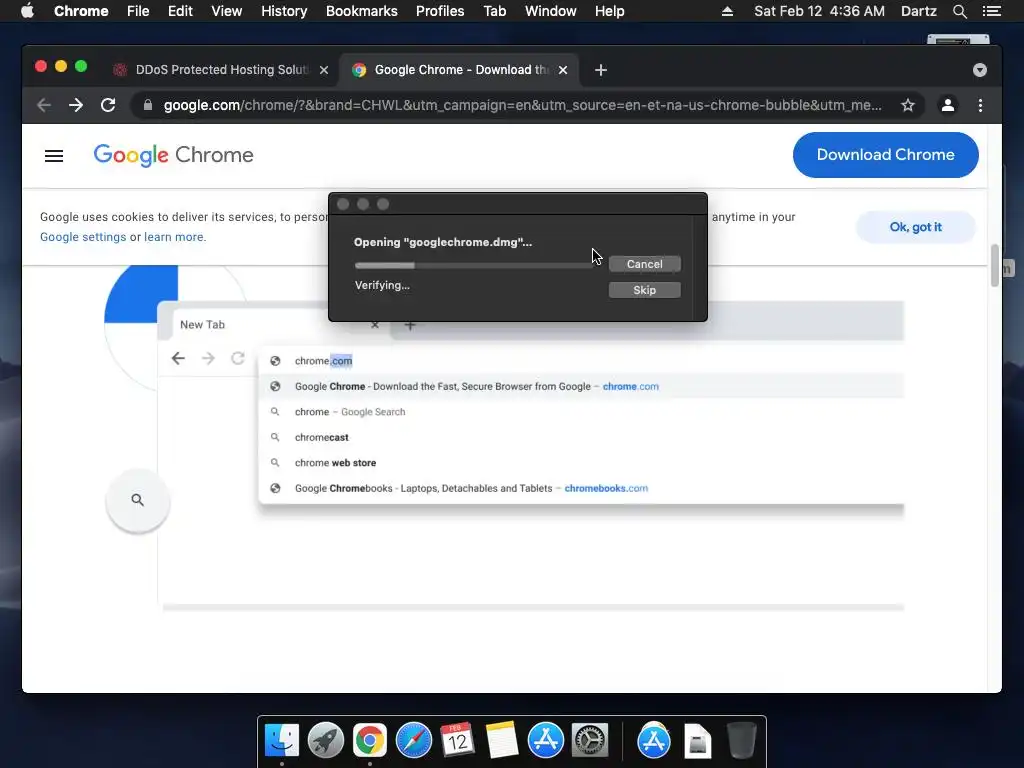Click the date and time in menu bar

pos(819,11)
